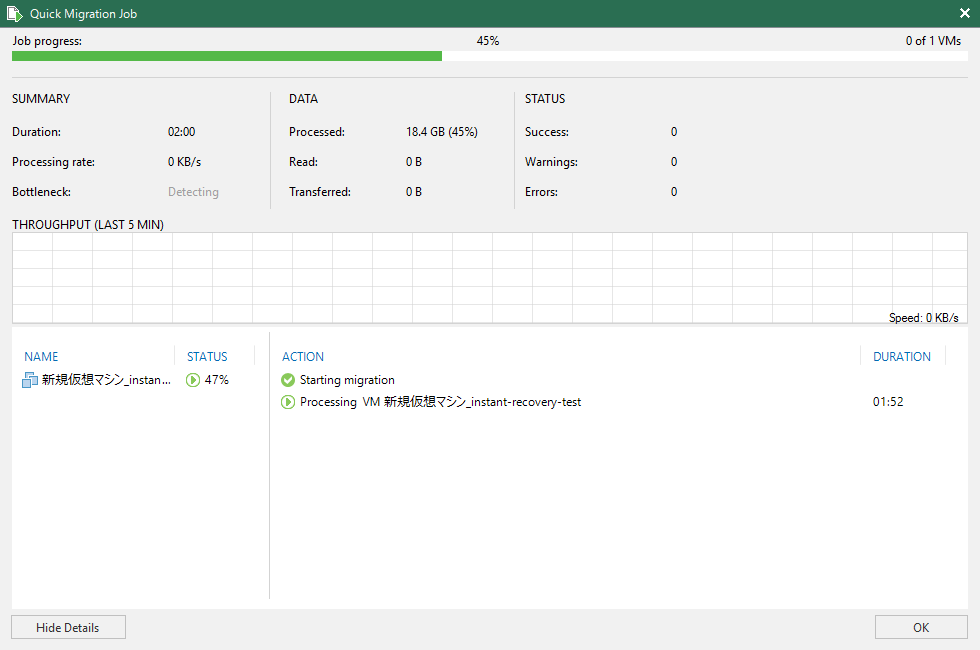Sort by the STATUS column header

207,356
